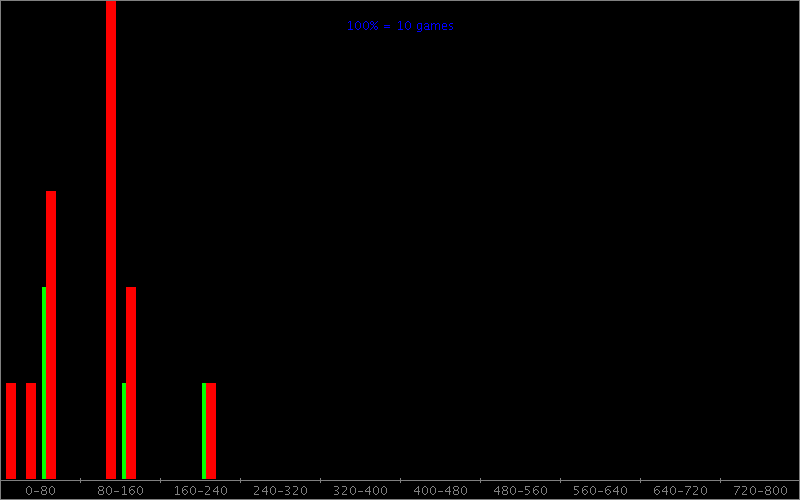This screenshot has width=800, height=500.
Task: Click the red bar in 160-240 range
Action: (x=211, y=431)
